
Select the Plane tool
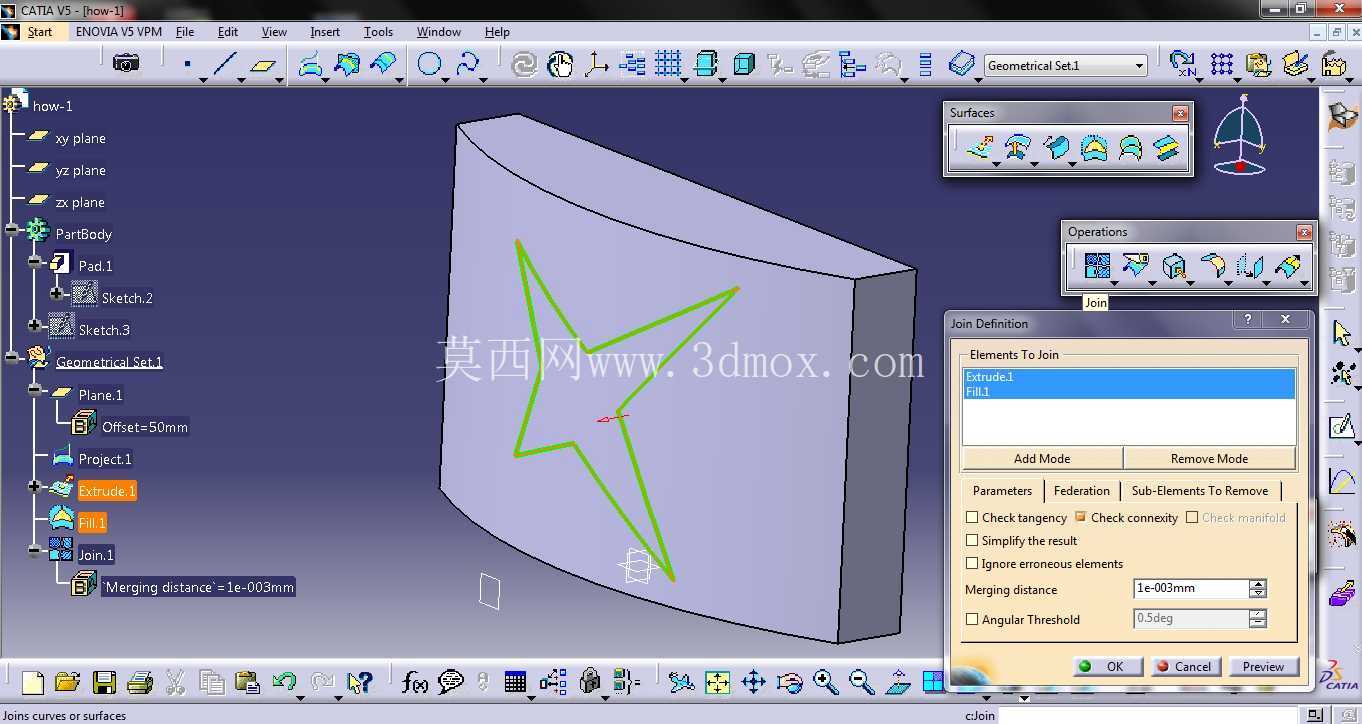coord(263,65)
